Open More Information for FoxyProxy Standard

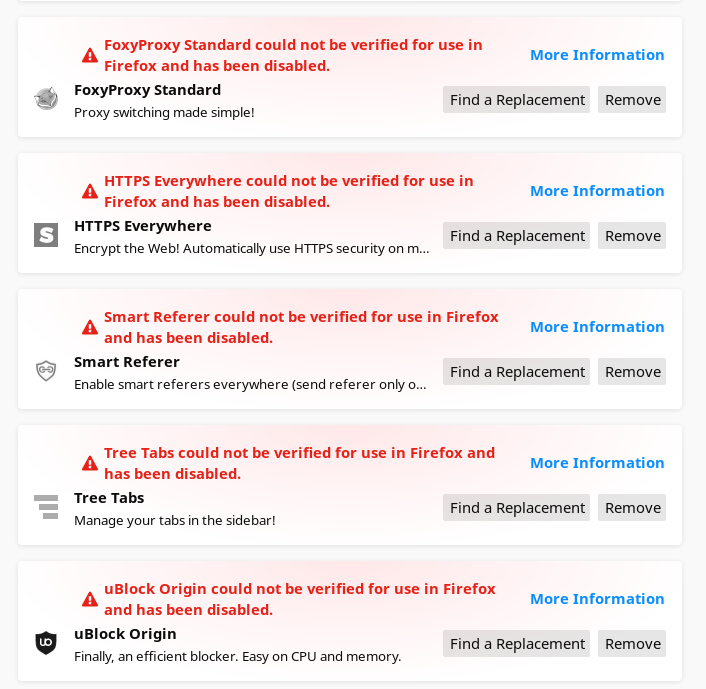(597, 55)
